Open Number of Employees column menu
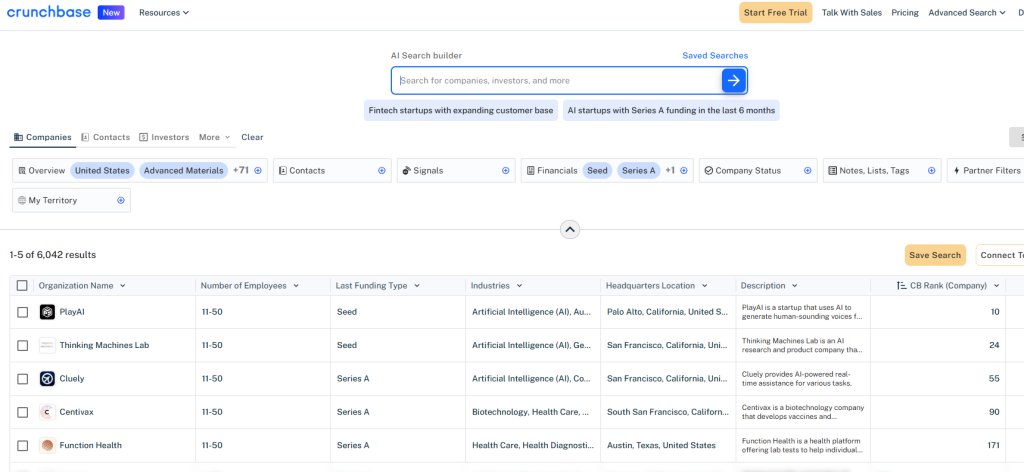Viewport: 1024px width, 472px height. (x=296, y=286)
